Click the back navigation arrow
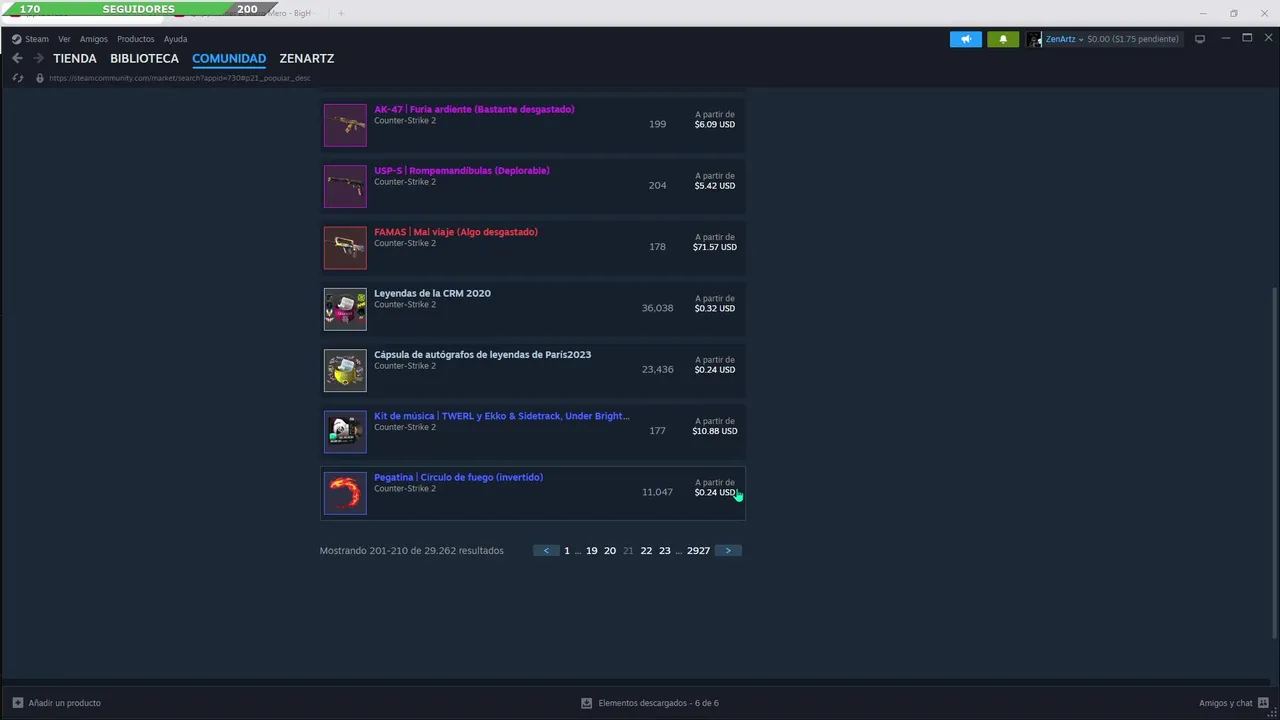The height and width of the screenshot is (720, 1280). tap(17, 58)
